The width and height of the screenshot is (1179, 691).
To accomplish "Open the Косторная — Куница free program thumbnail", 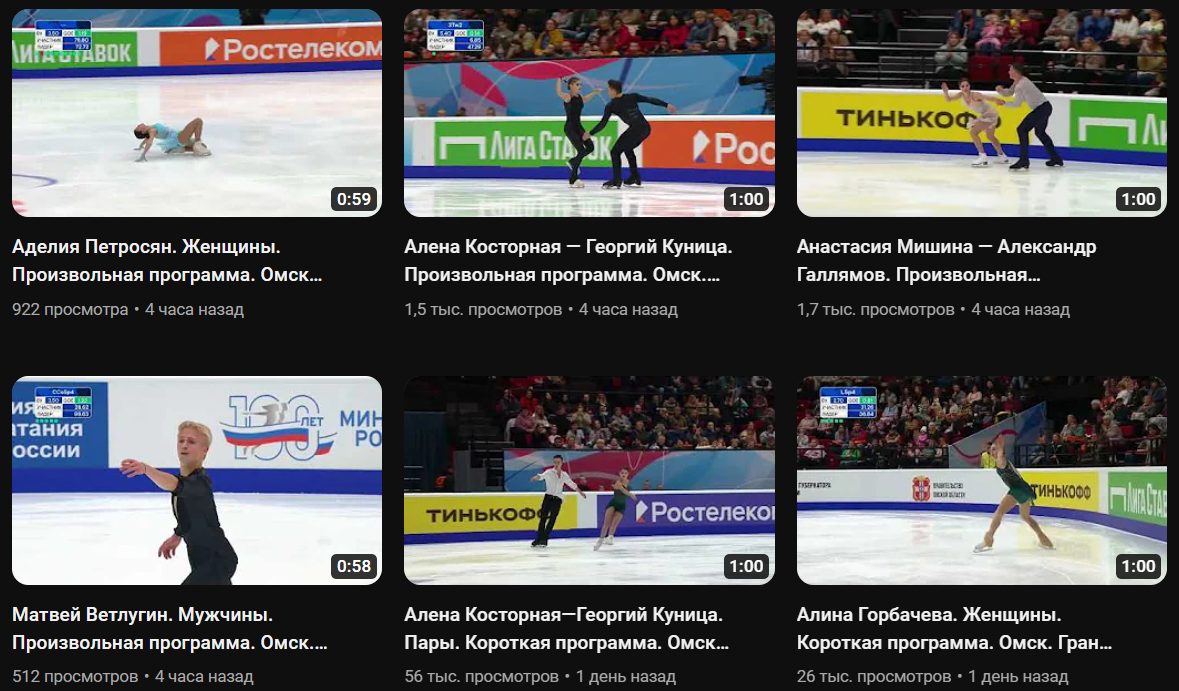I will coord(590,113).
